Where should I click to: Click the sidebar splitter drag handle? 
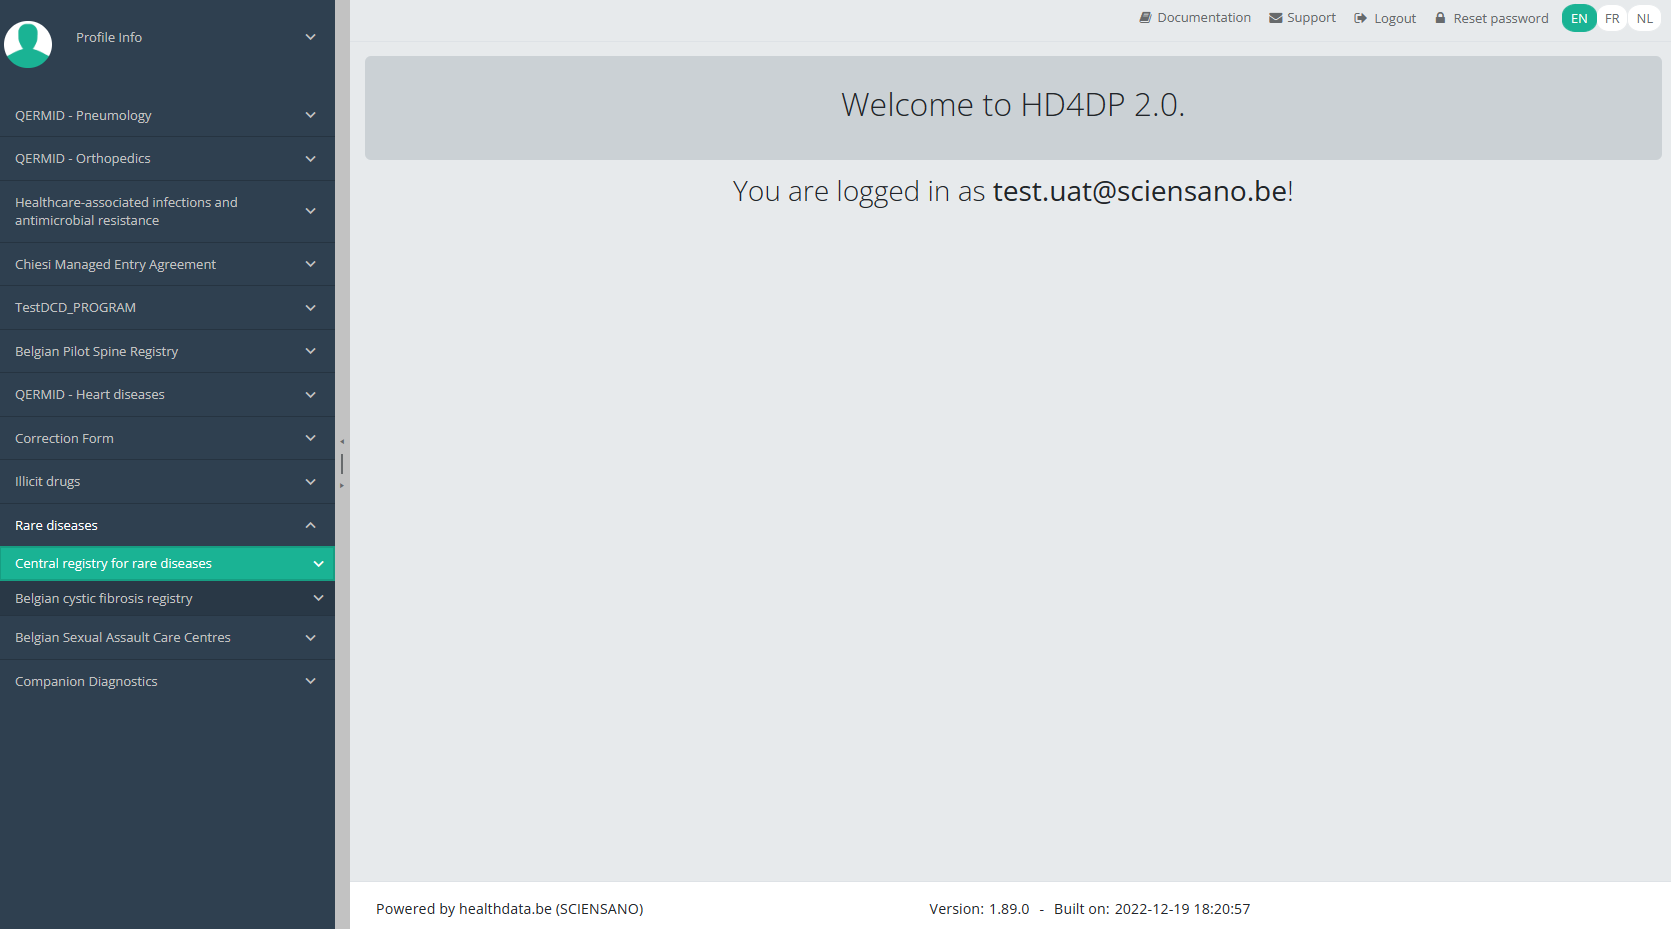[342, 463]
